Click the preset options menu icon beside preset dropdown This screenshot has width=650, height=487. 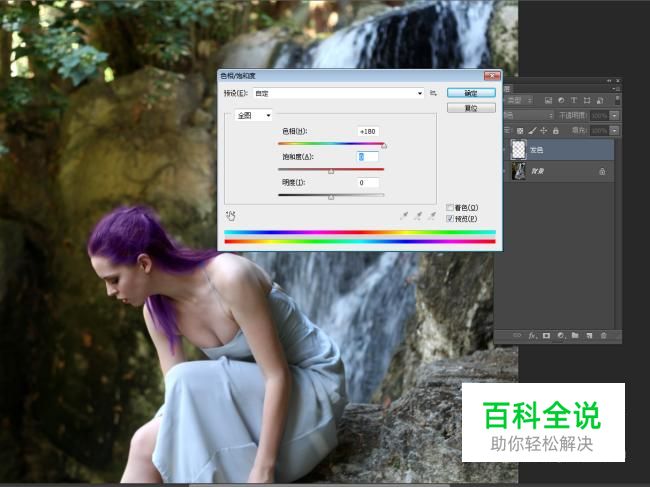pos(434,93)
